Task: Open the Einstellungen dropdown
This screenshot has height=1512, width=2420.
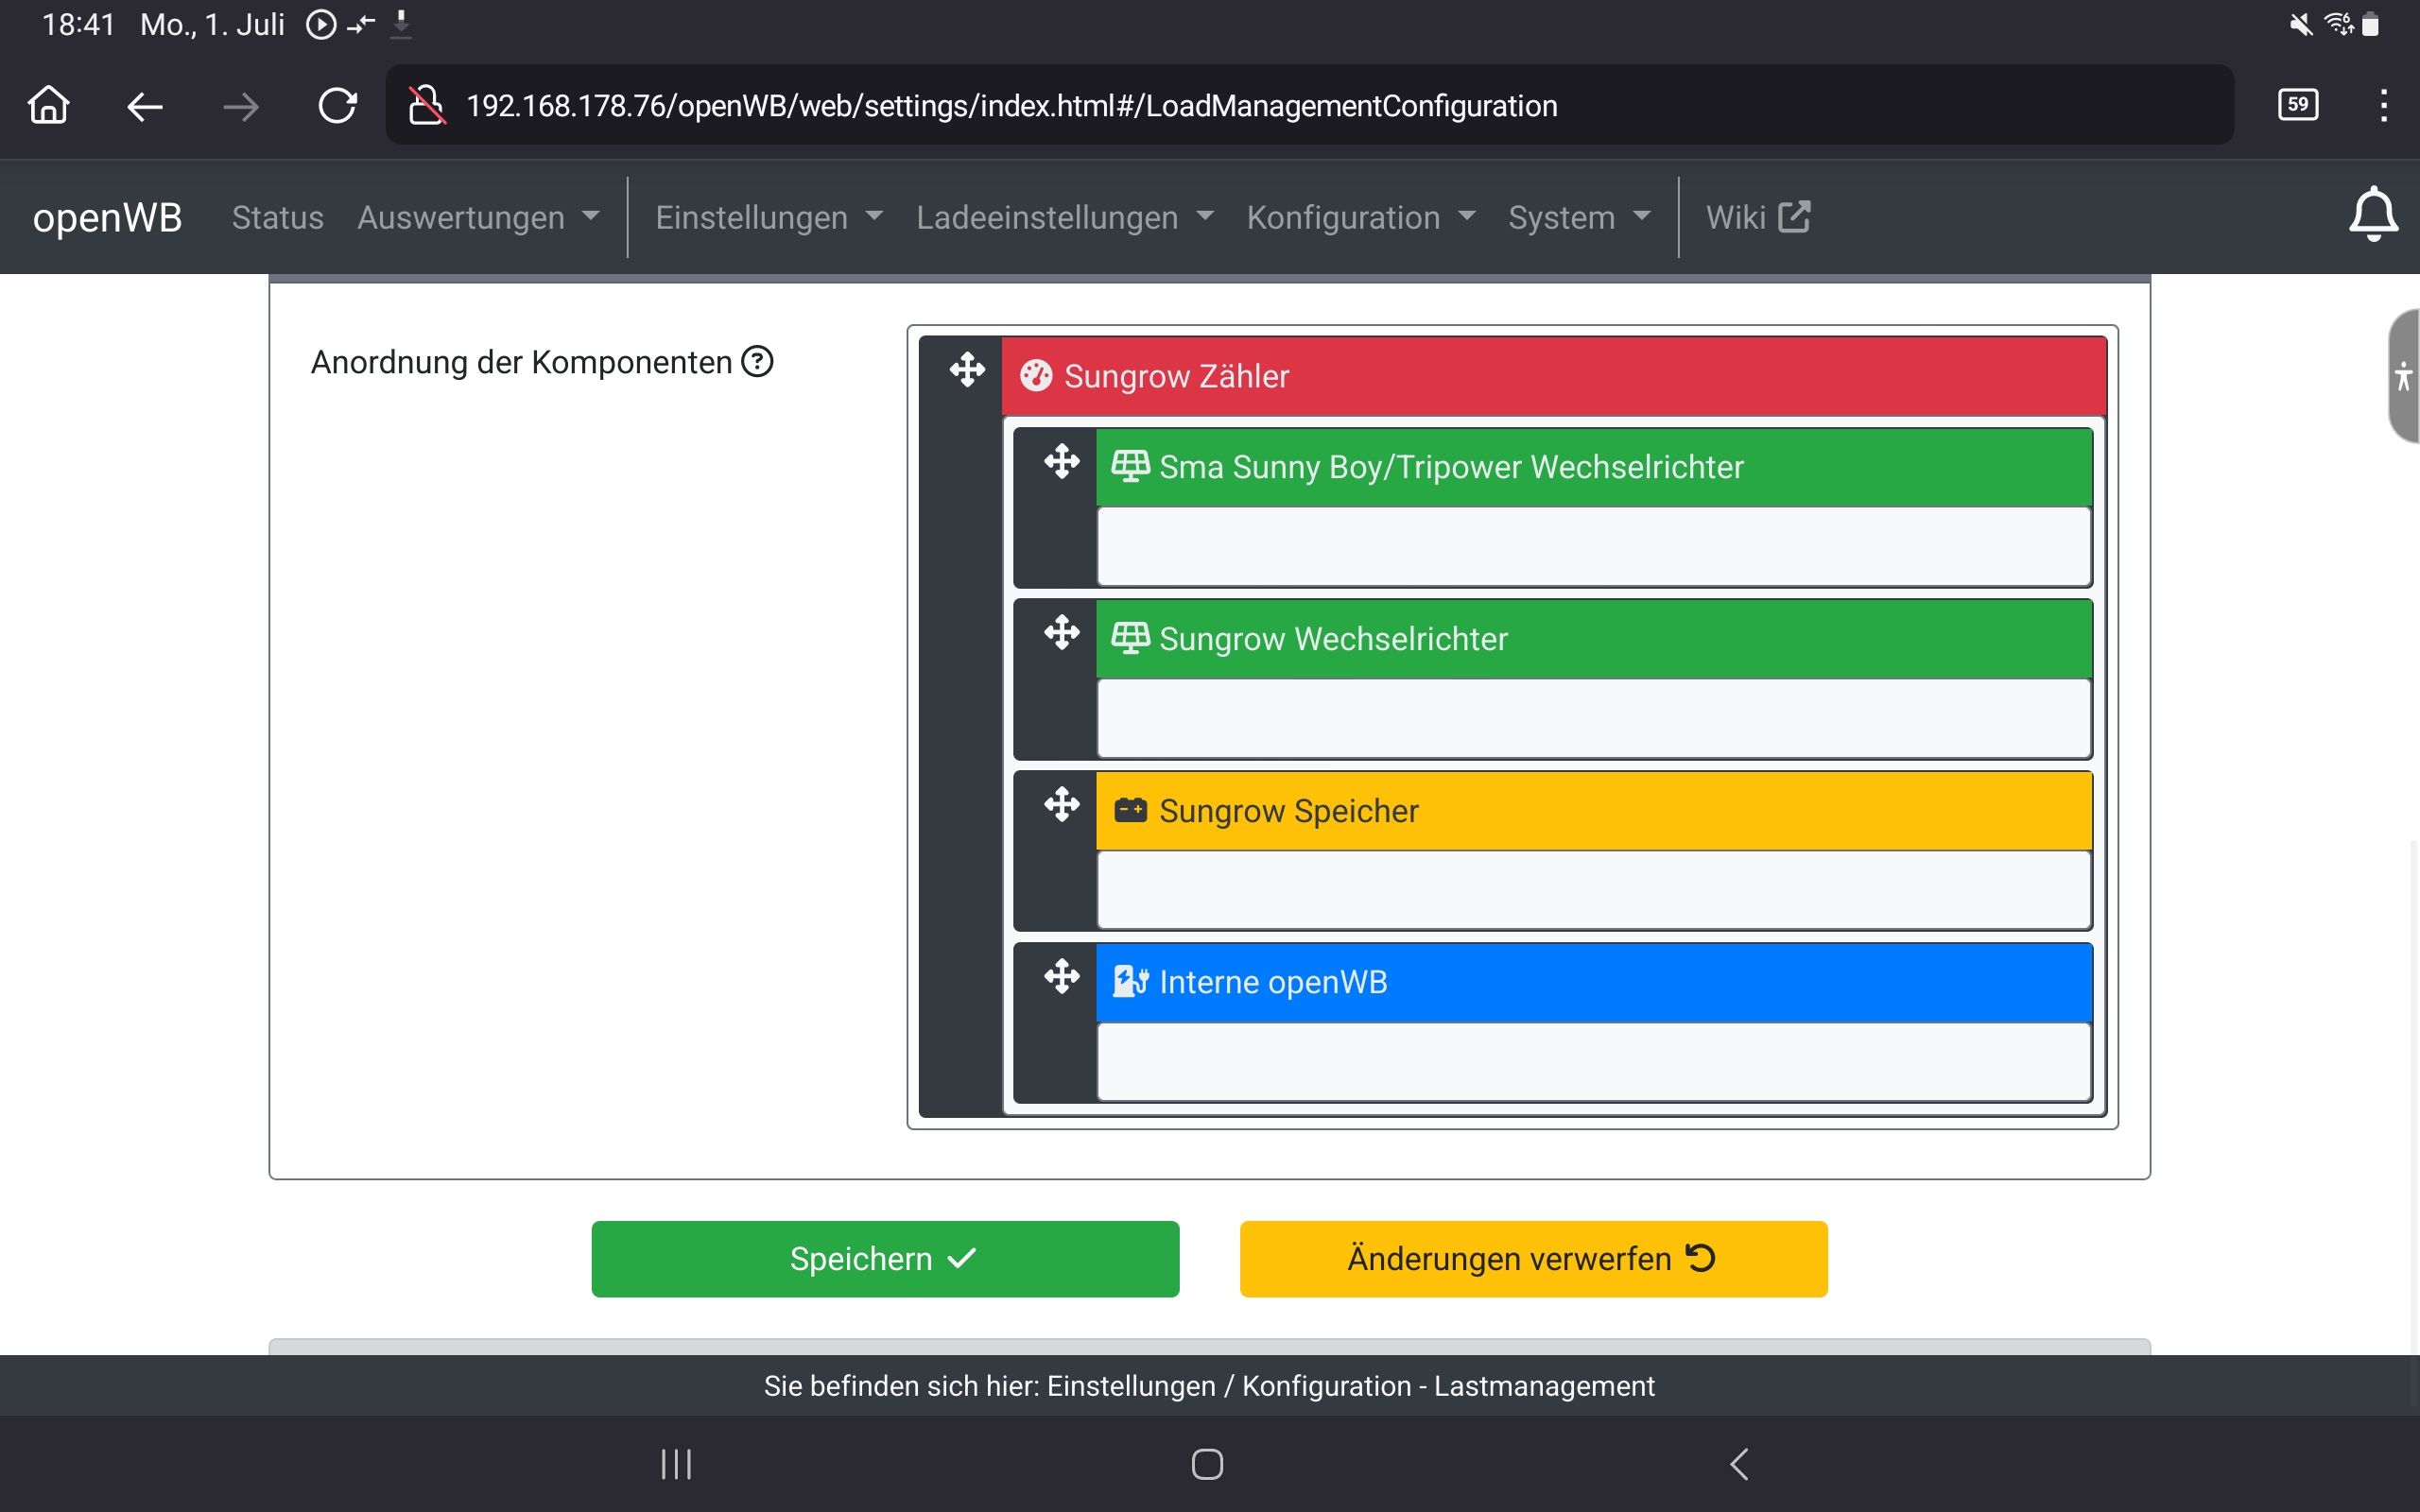Action: pyautogui.click(x=768, y=217)
